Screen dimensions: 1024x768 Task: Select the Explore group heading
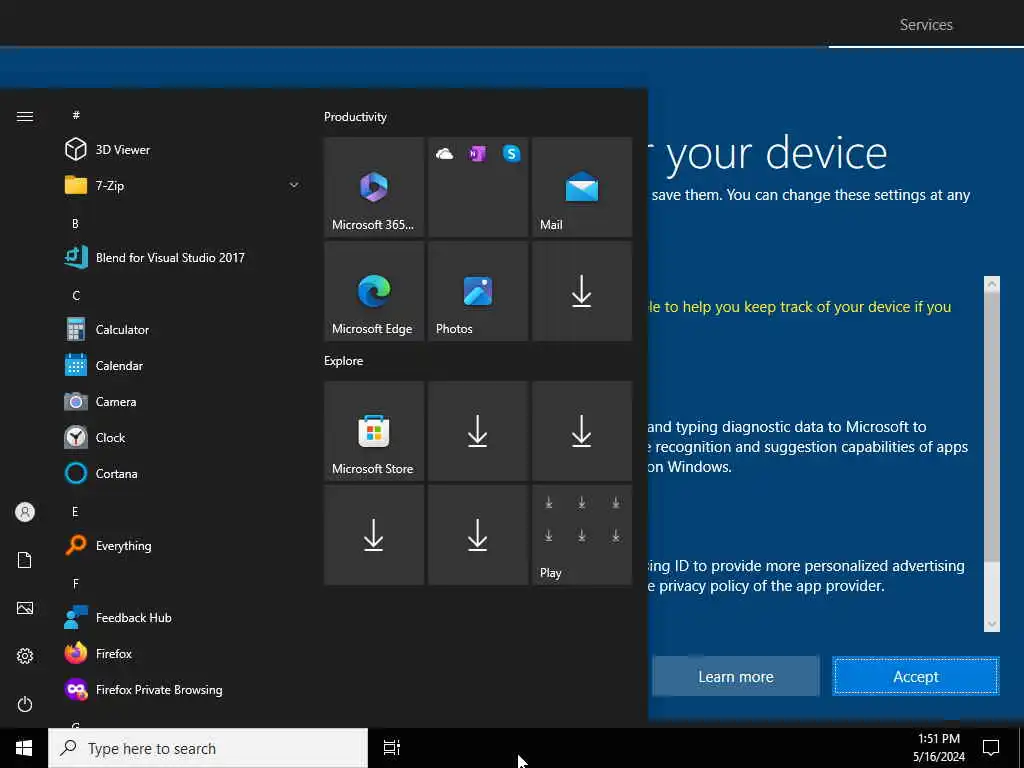pos(344,360)
